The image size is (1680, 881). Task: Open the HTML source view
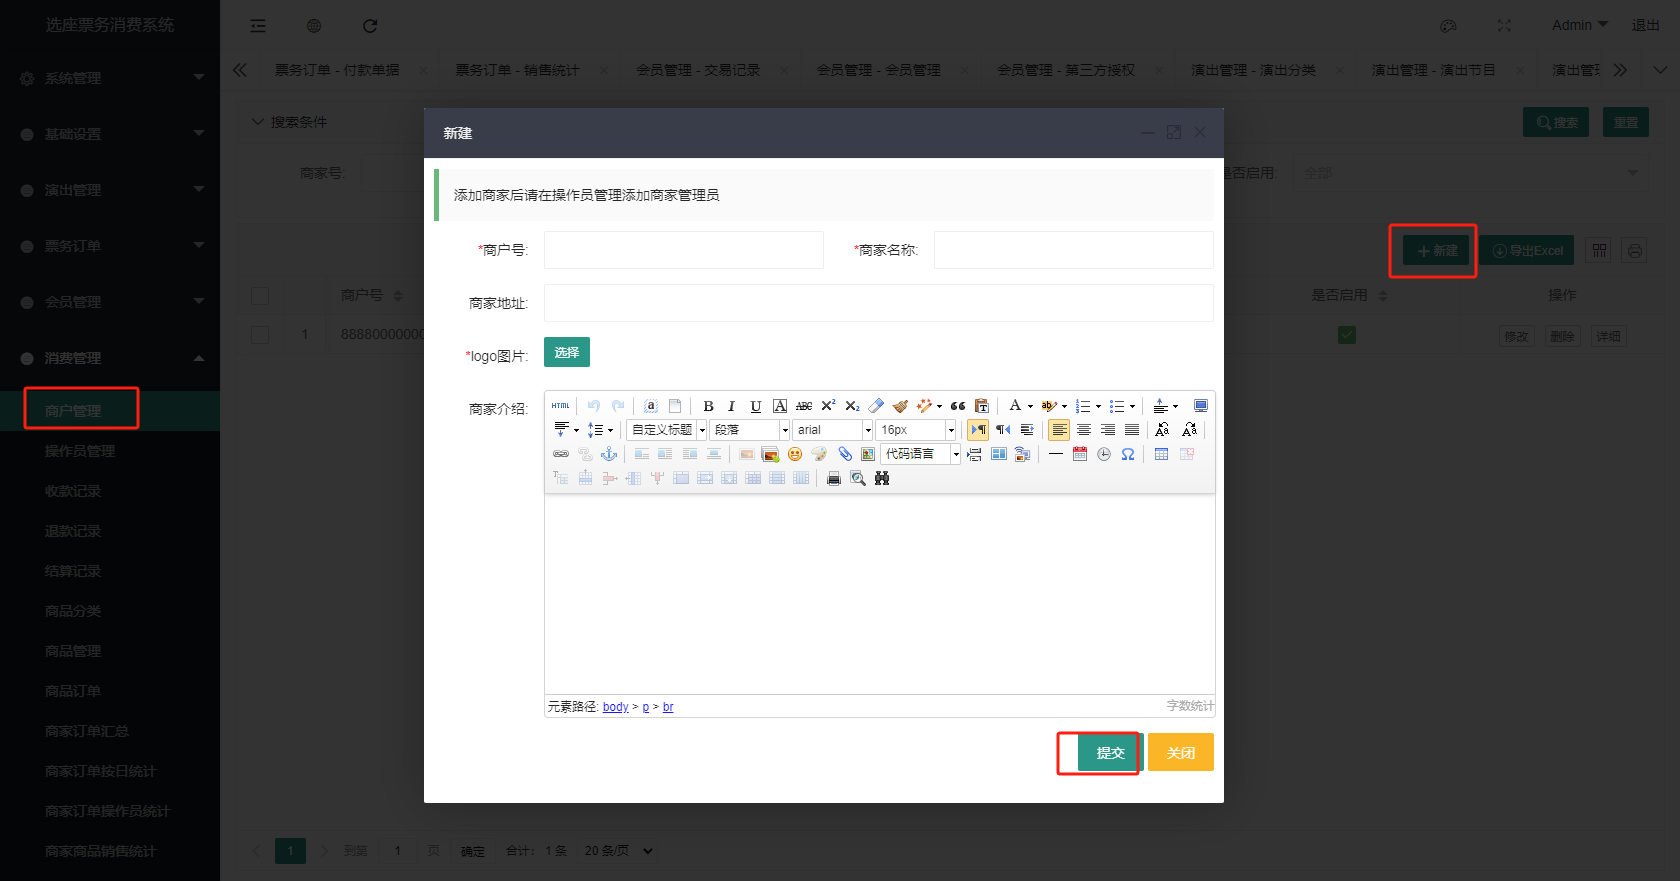[561, 406]
